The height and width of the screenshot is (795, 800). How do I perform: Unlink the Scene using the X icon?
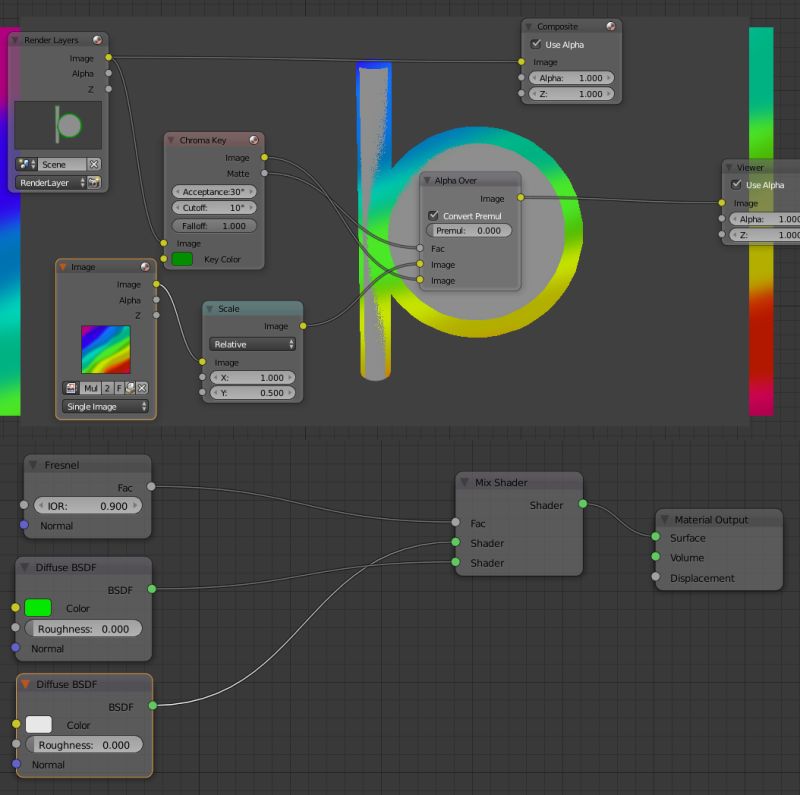point(94,164)
